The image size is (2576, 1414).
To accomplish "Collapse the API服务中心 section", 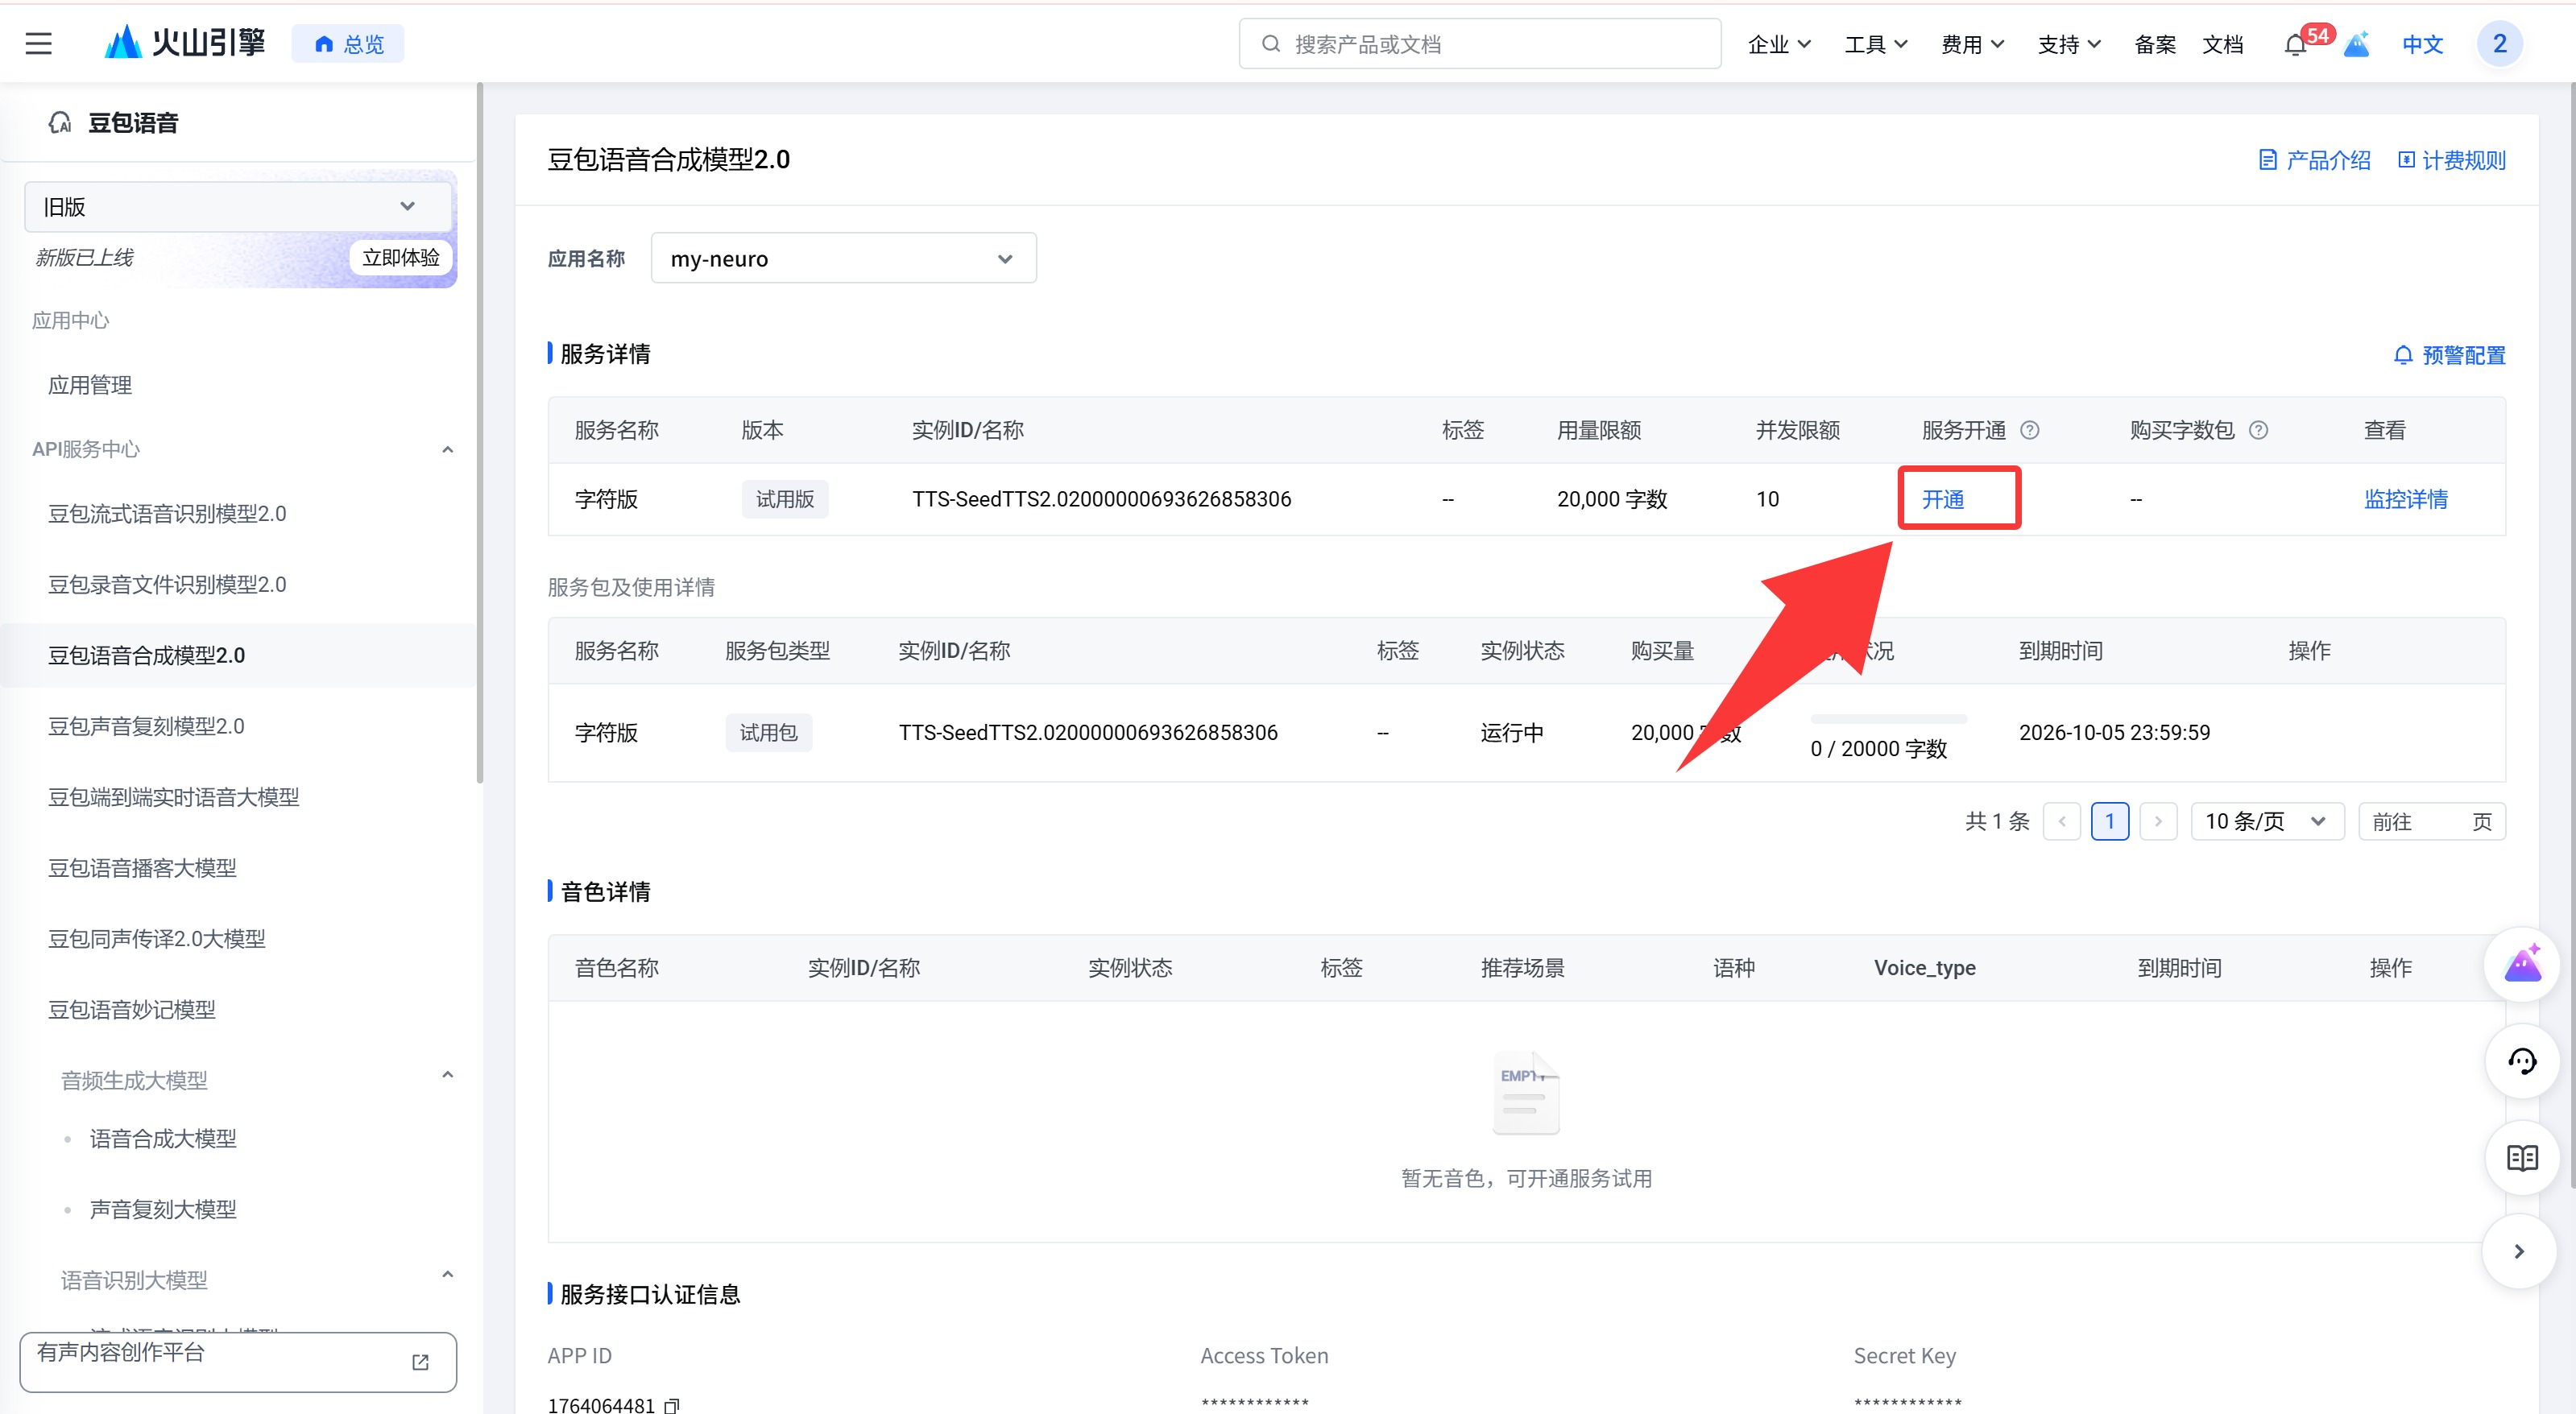I will 447,449.
